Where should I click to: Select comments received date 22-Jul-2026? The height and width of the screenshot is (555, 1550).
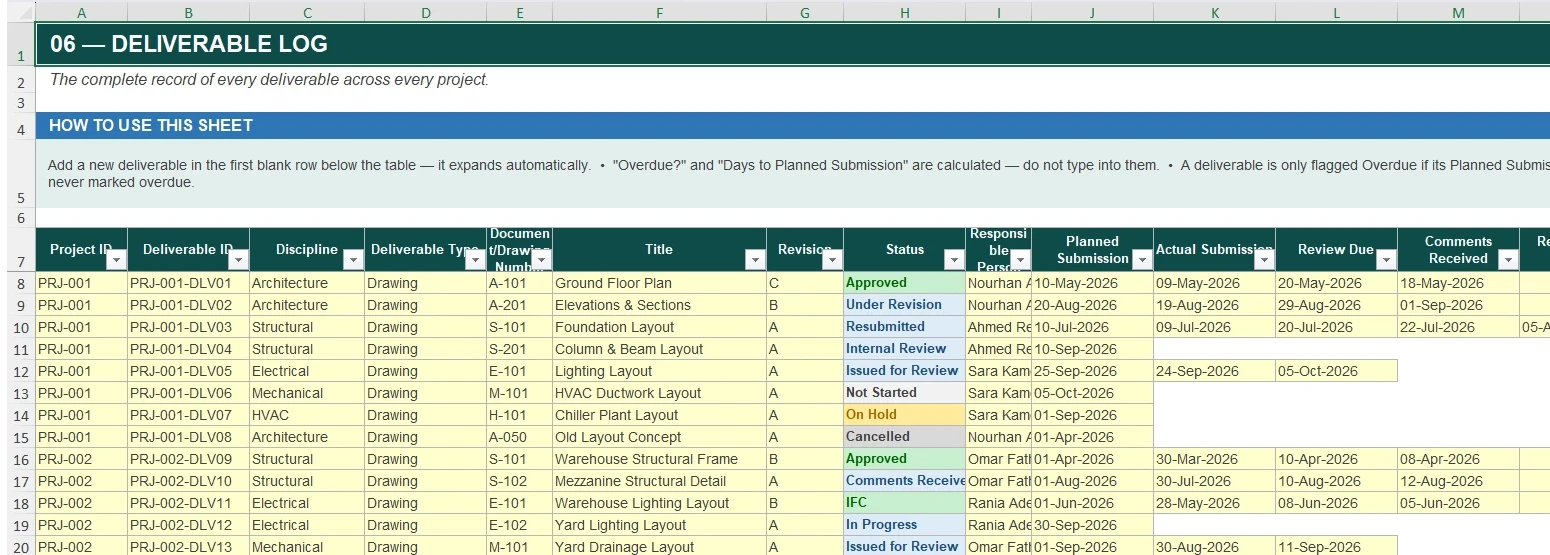1458,327
